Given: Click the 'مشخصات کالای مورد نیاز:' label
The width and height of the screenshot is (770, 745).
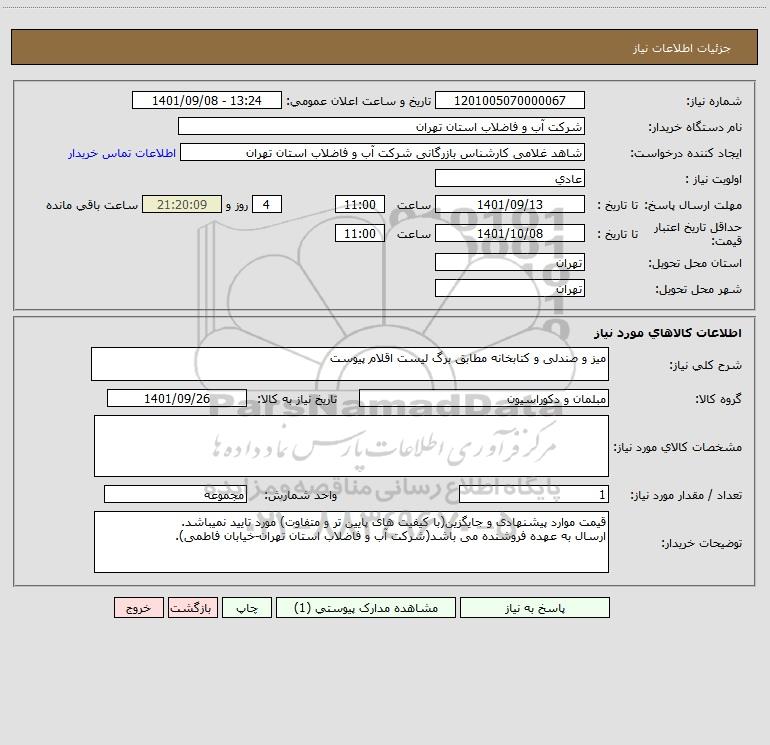Looking at the screenshot, I should coord(678,447).
